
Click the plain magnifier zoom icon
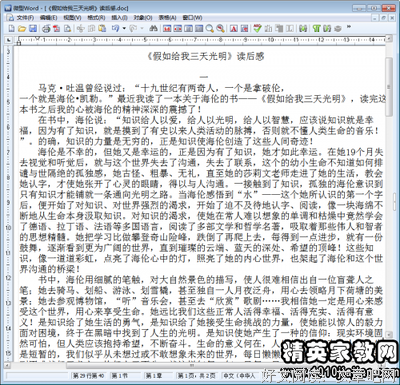click(x=210, y=29)
